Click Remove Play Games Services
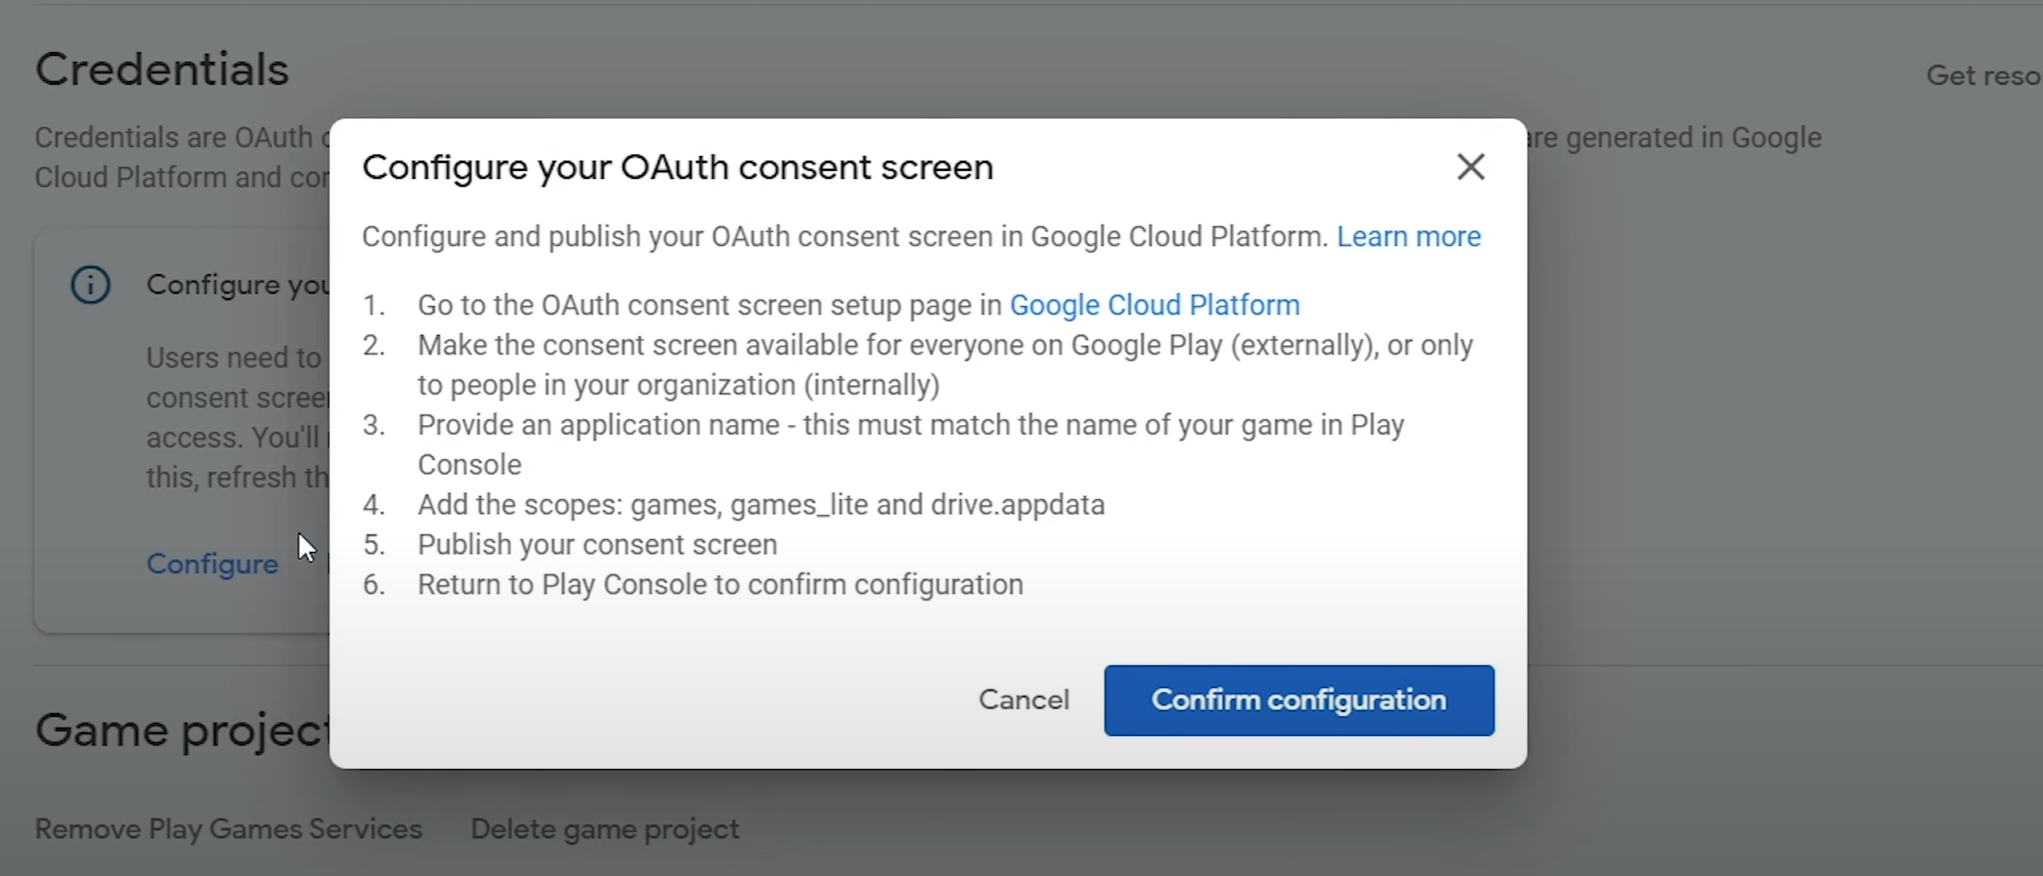 (229, 829)
